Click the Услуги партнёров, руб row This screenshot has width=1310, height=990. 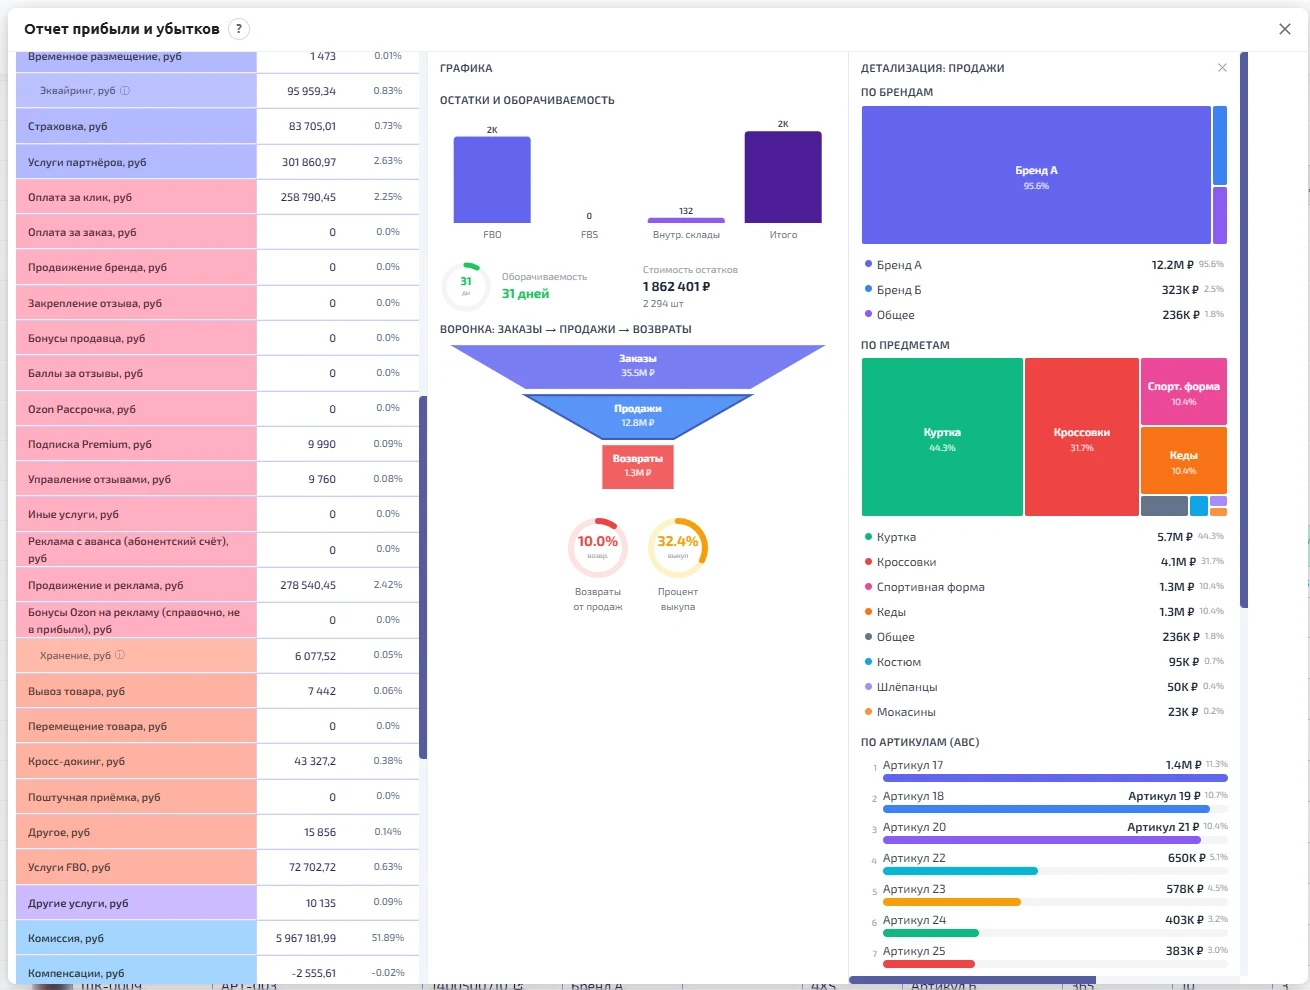click(x=217, y=162)
